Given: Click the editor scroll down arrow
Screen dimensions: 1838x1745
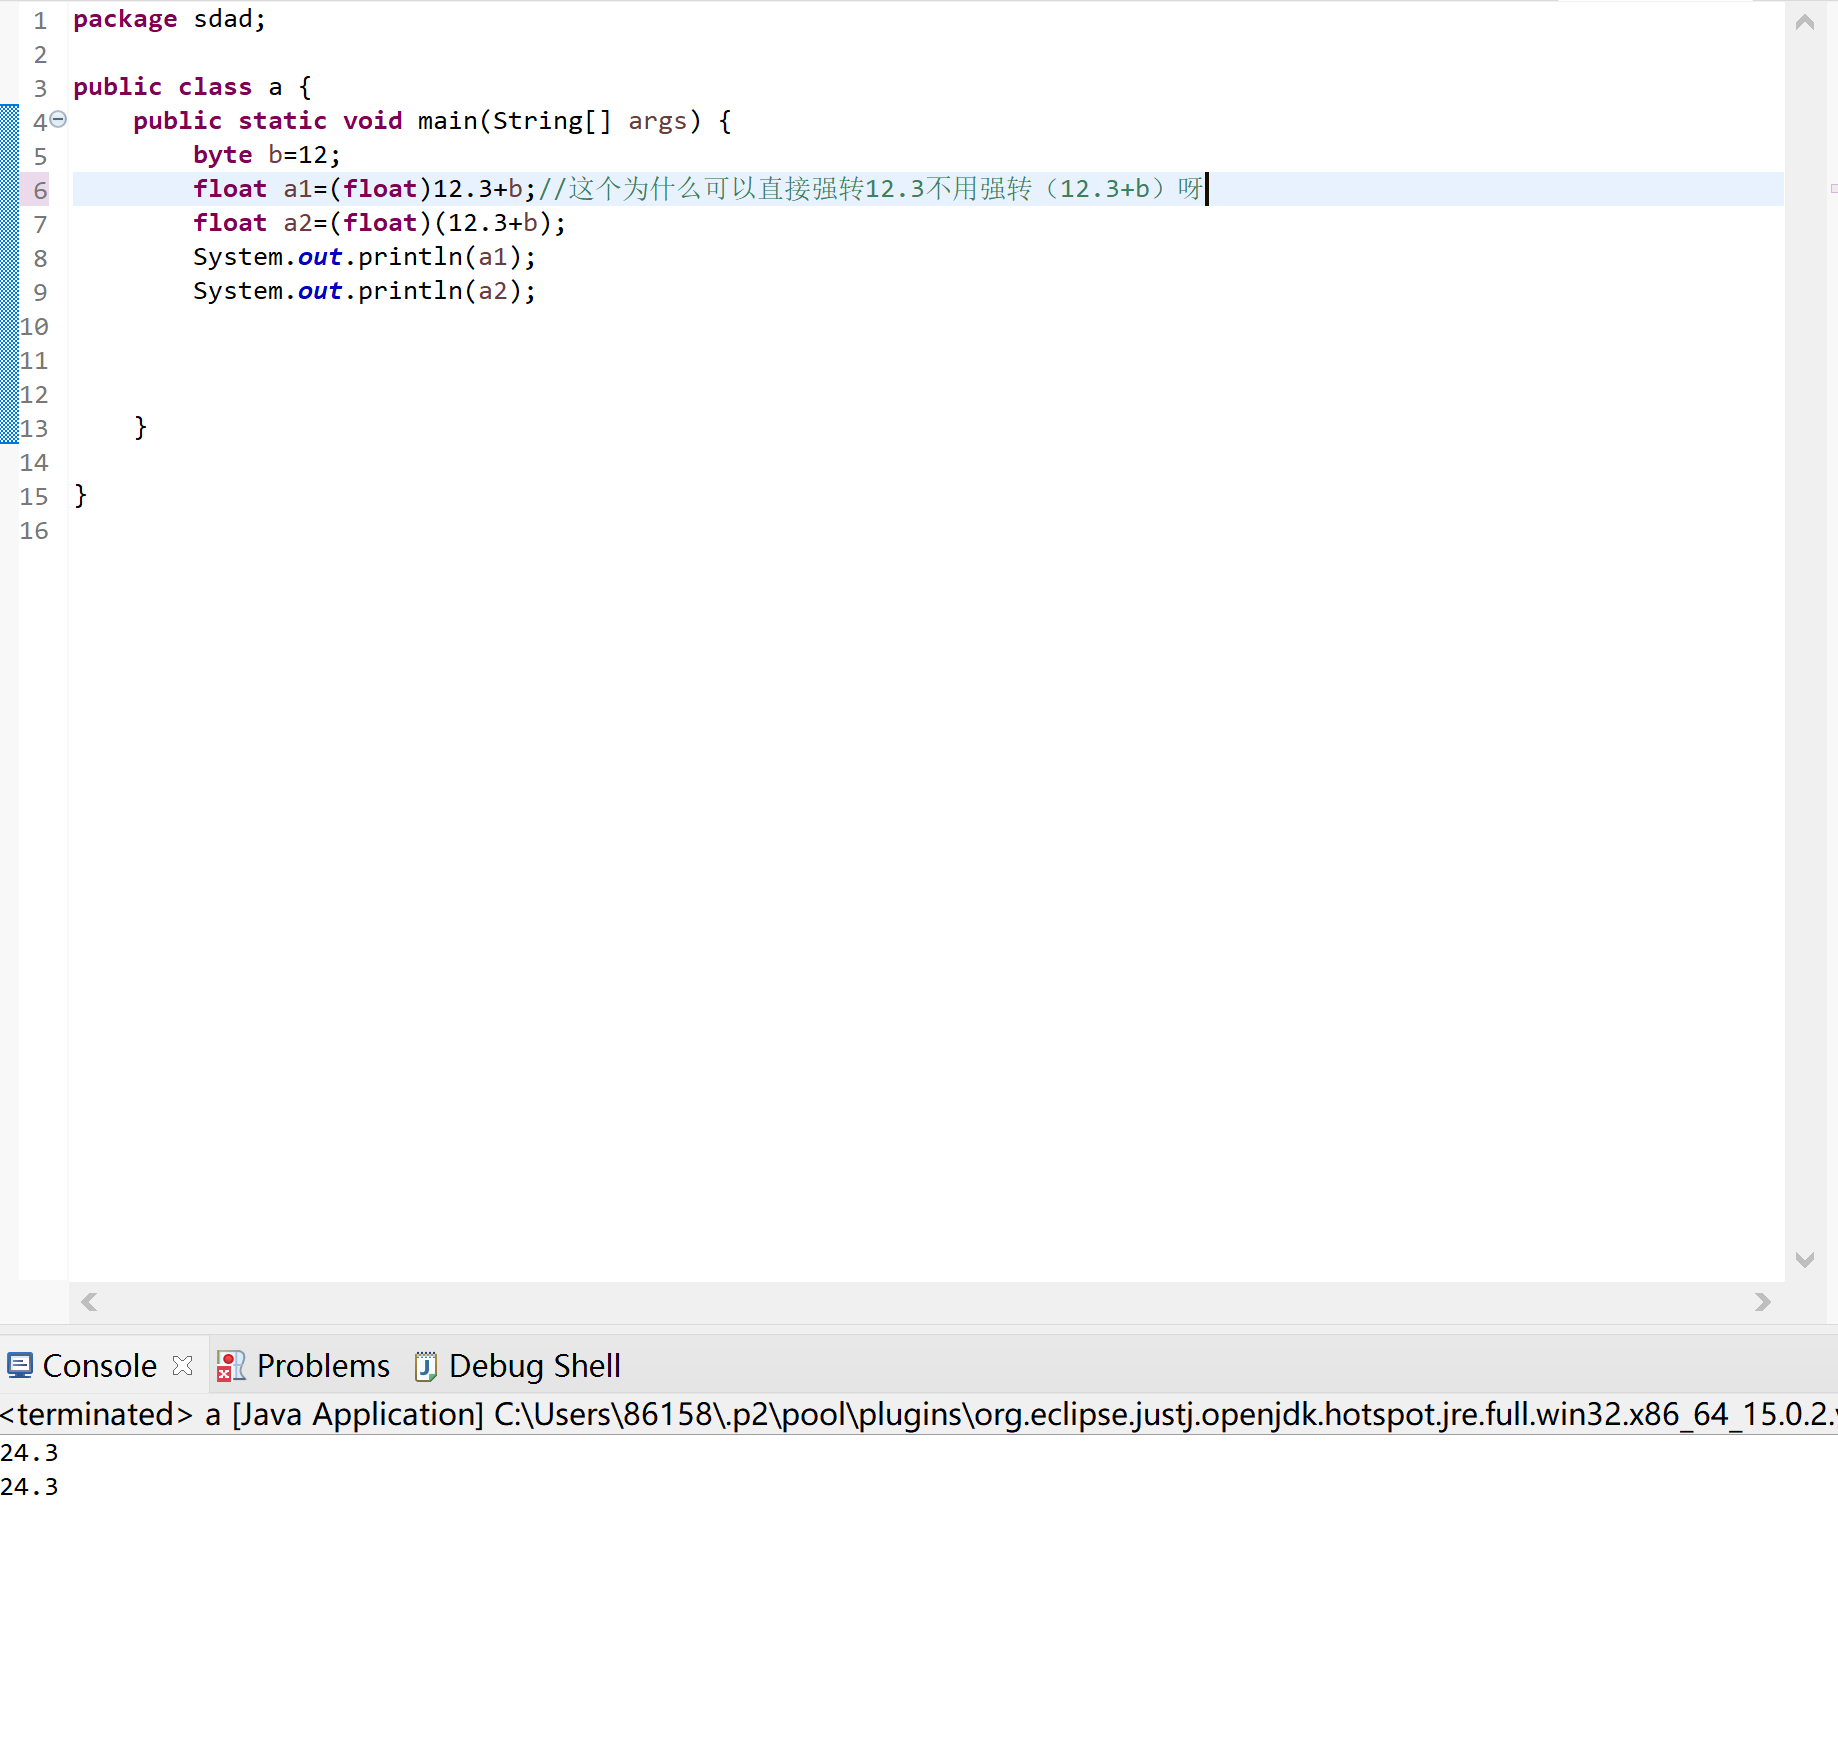Looking at the screenshot, I should click(x=1804, y=1259).
